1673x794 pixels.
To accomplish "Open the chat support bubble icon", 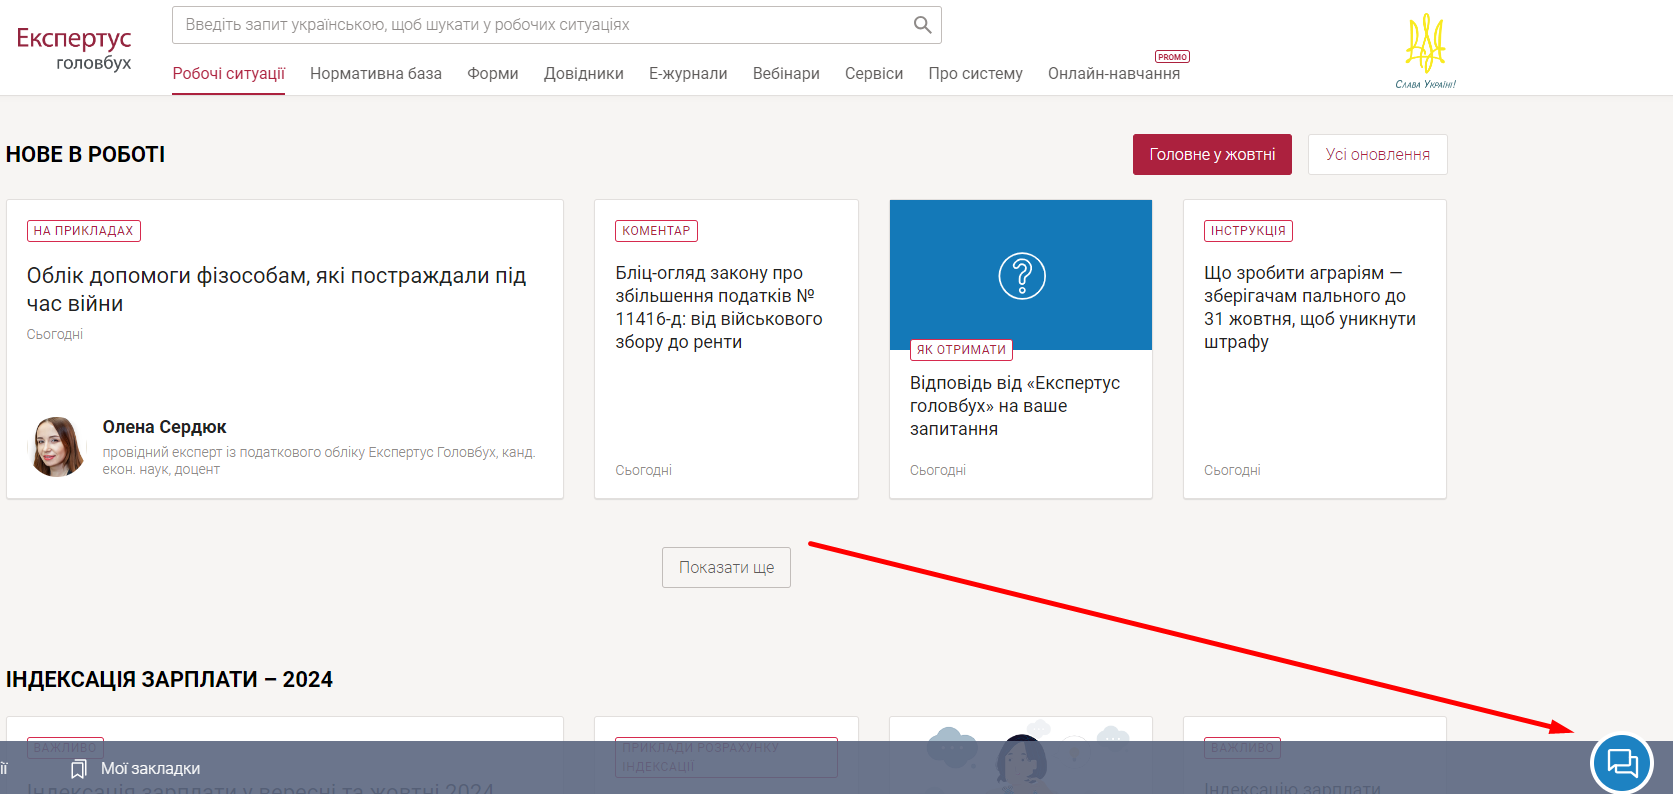I will (1621, 764).
